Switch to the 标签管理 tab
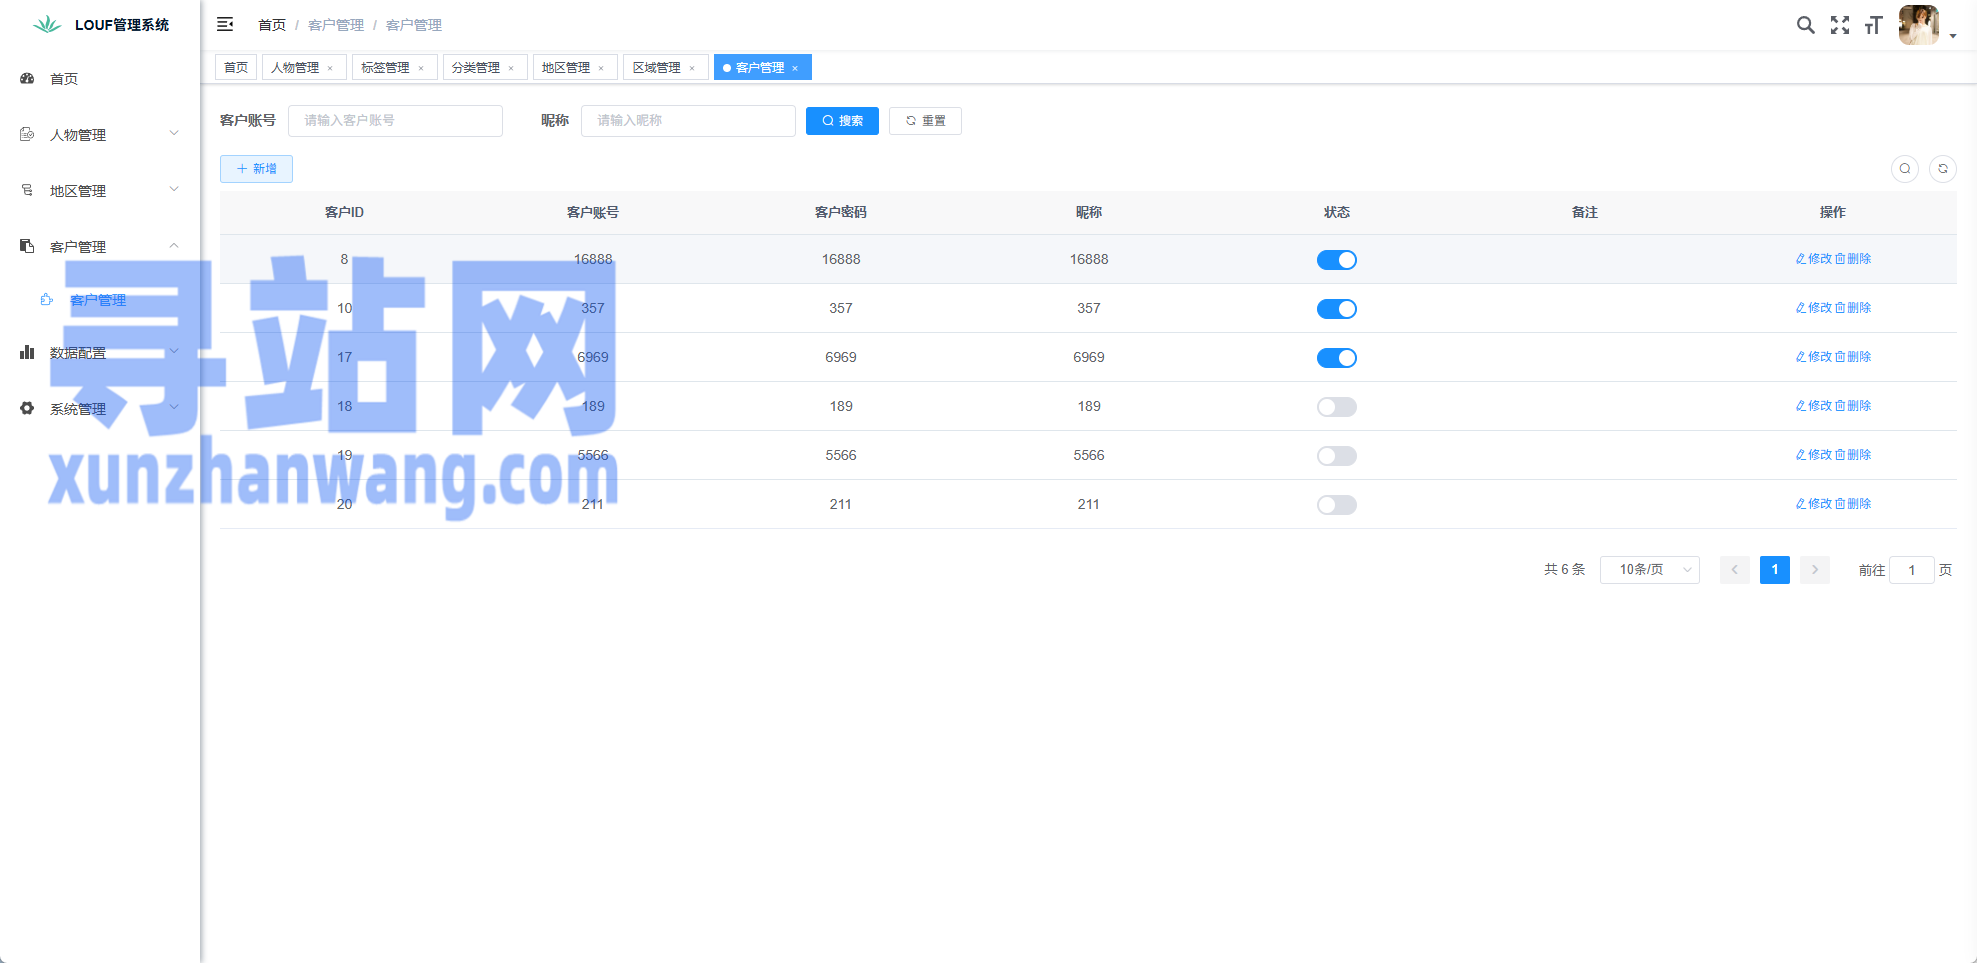This screenshot has width=1977, height=963. click(x=385, y=68)
